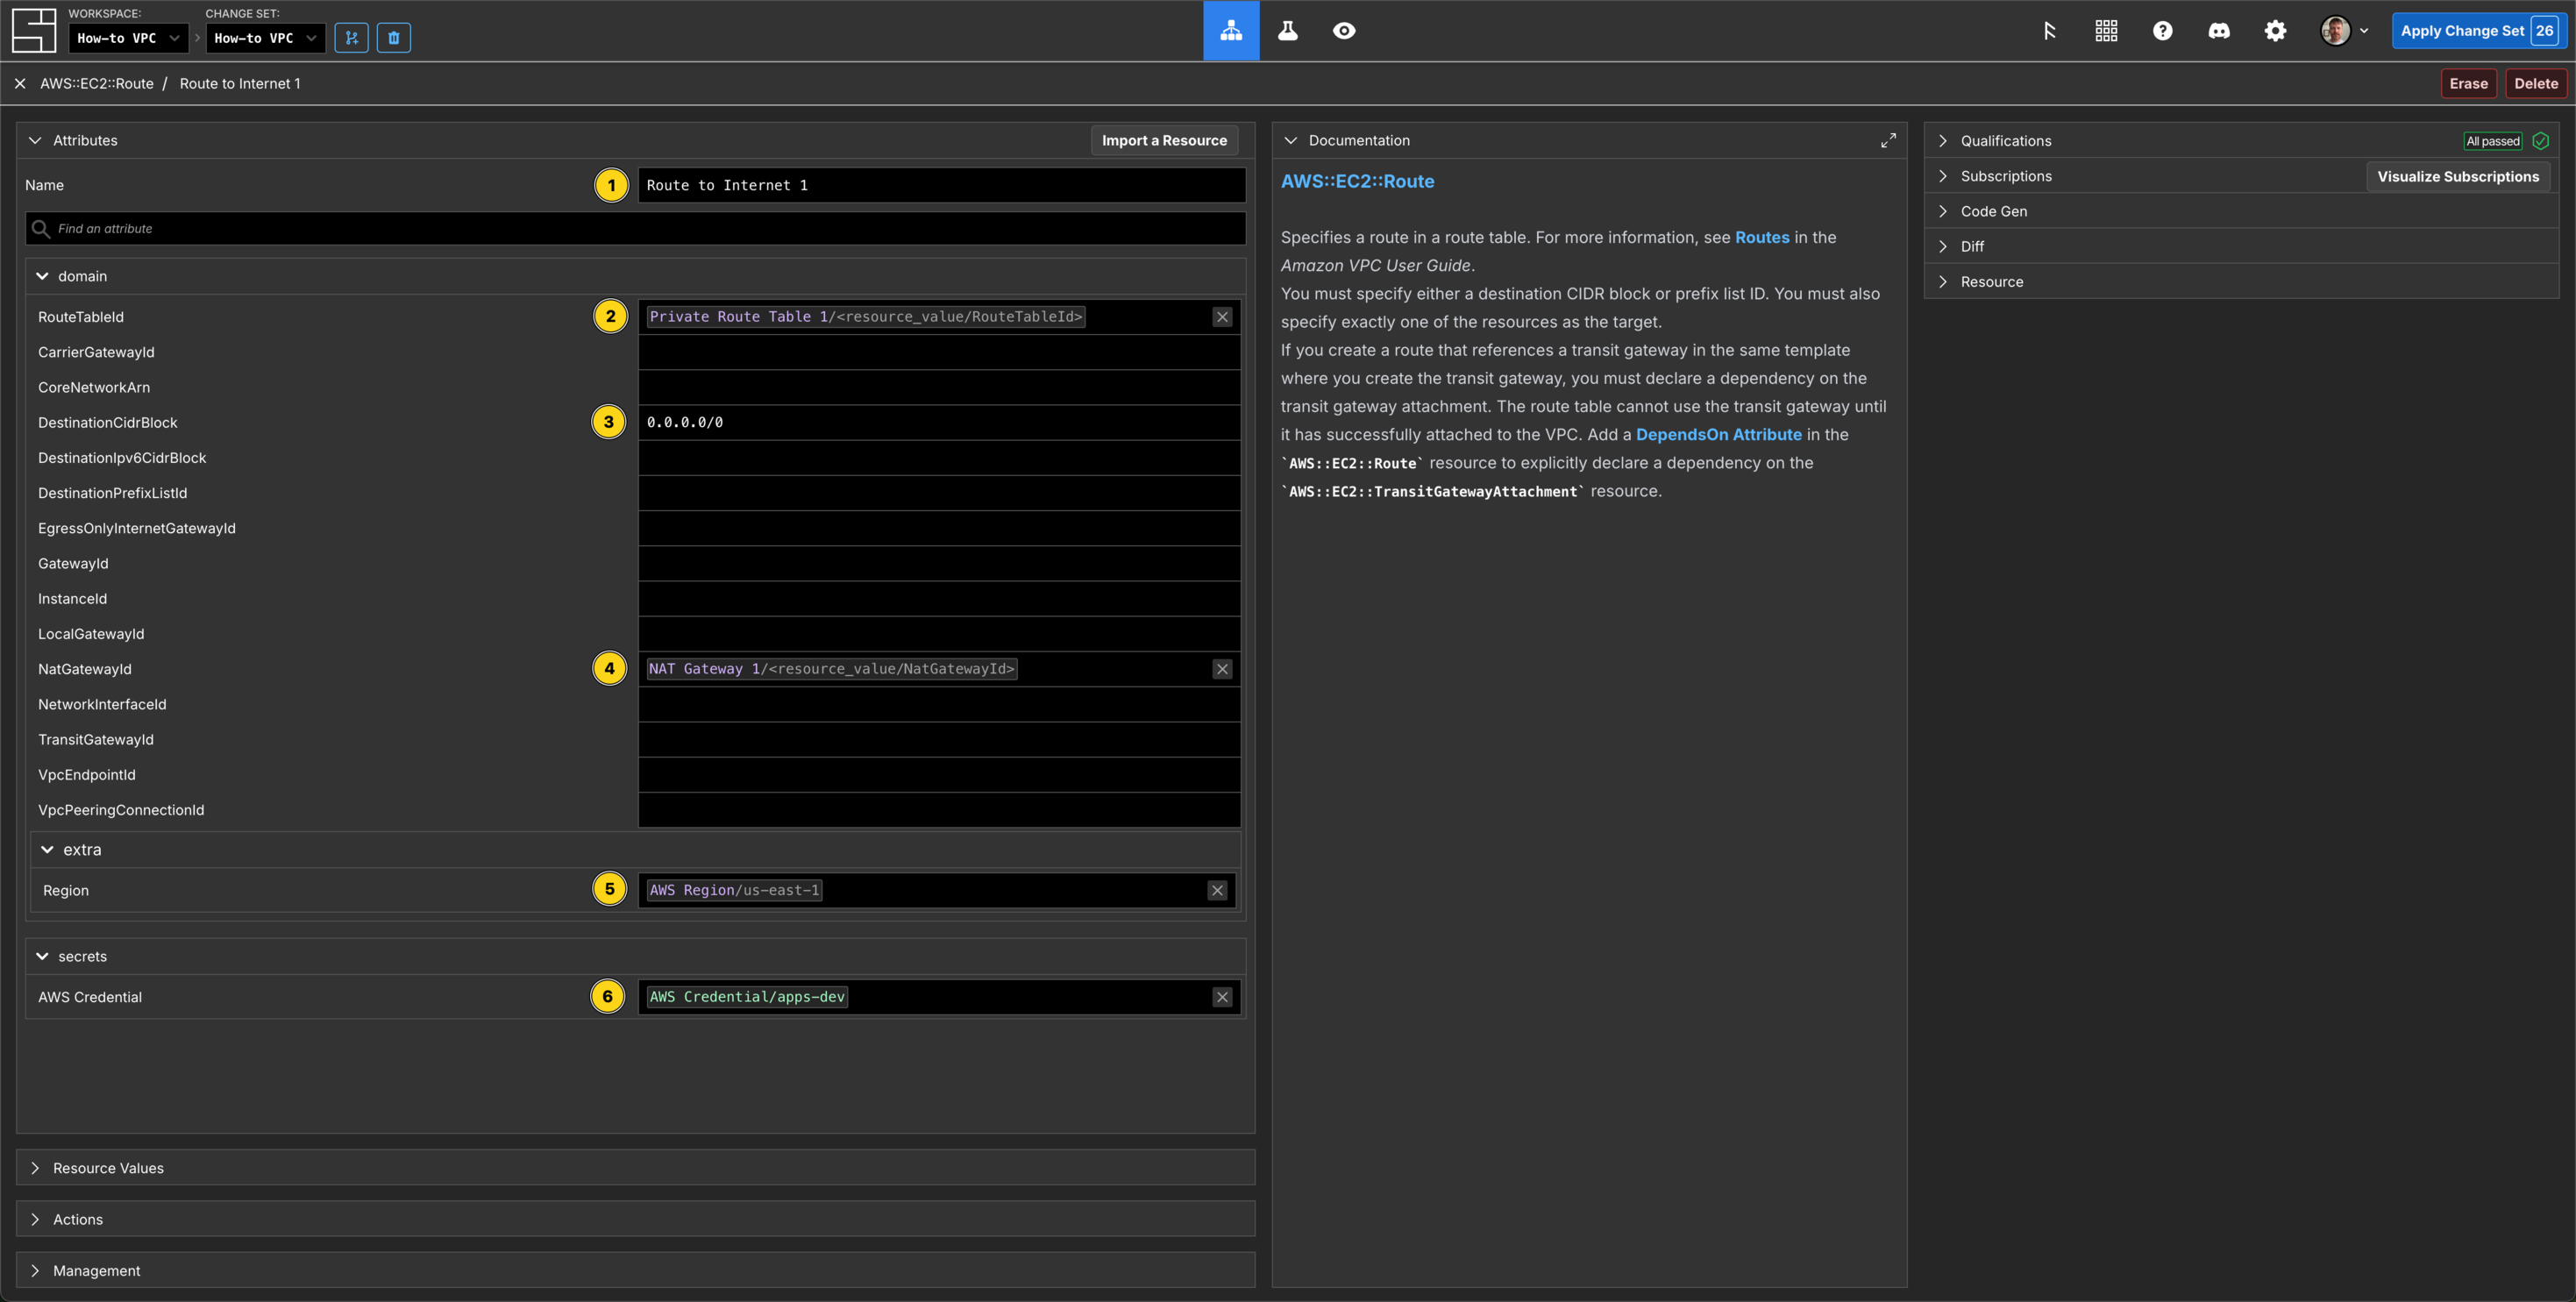Click the Apply Change Set button
The height and width of the screenshot is (1302, 2576).
click(2478, 31)
